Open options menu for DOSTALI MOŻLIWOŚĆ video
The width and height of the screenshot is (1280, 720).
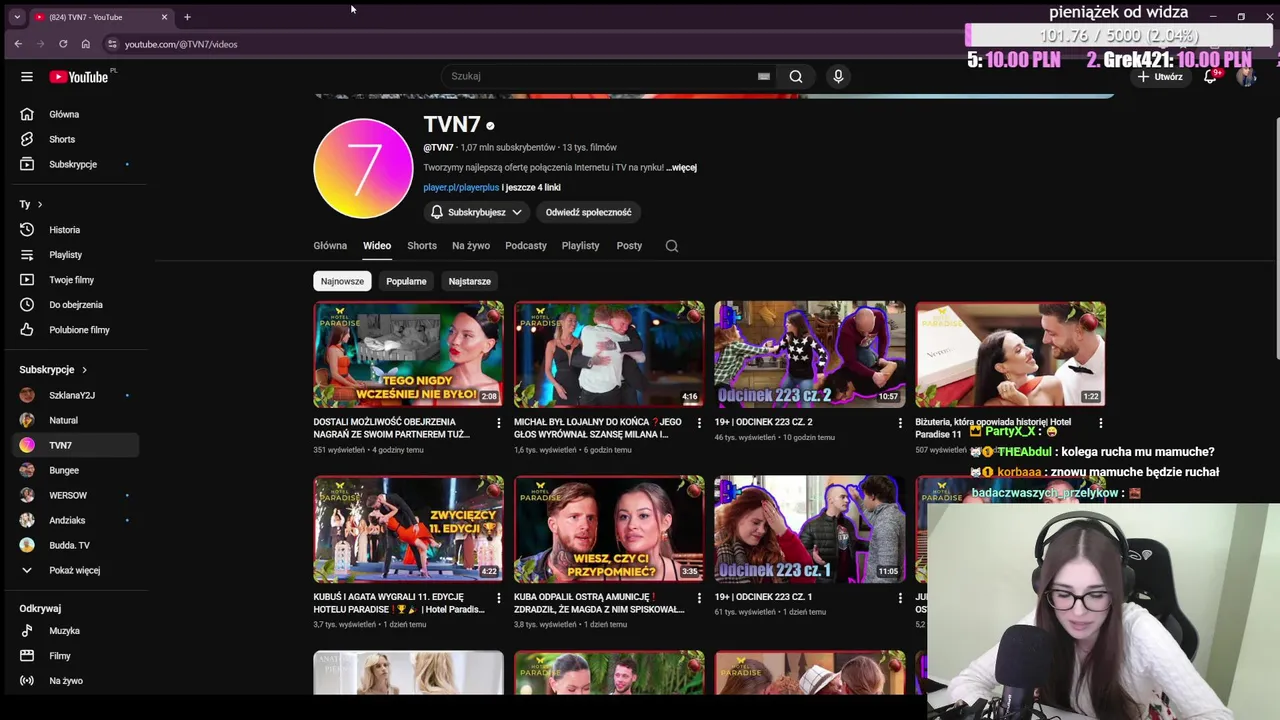point(498,423)
